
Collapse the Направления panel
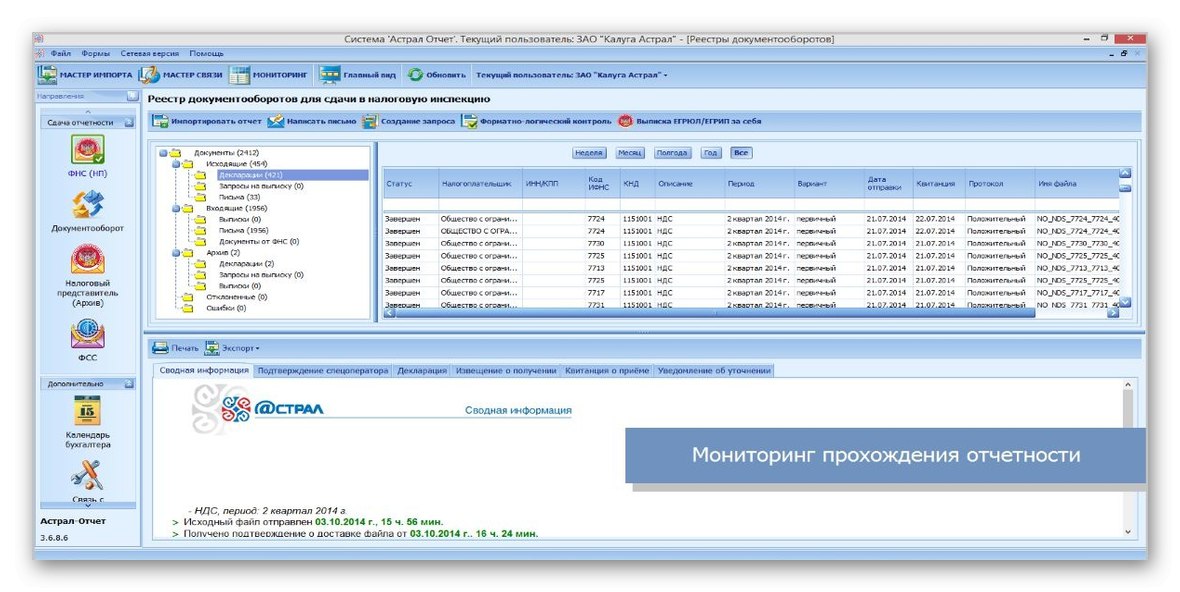tap(132, 96)
